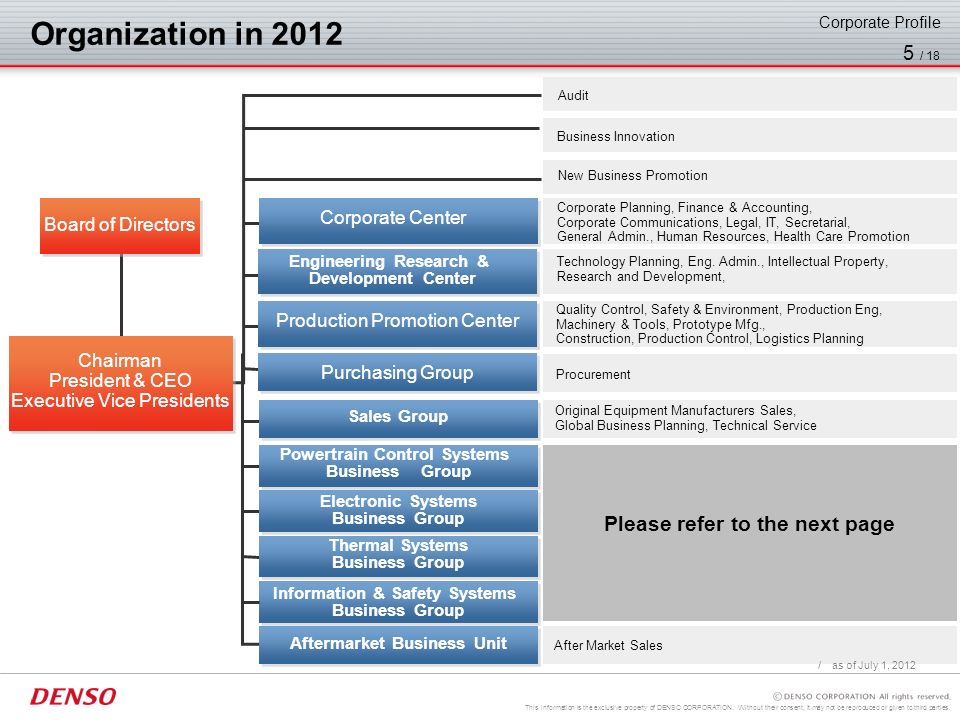Select the Quality Control, Safety & Environment description
This screenshot has height=720, width=960.
pos(749,324)
